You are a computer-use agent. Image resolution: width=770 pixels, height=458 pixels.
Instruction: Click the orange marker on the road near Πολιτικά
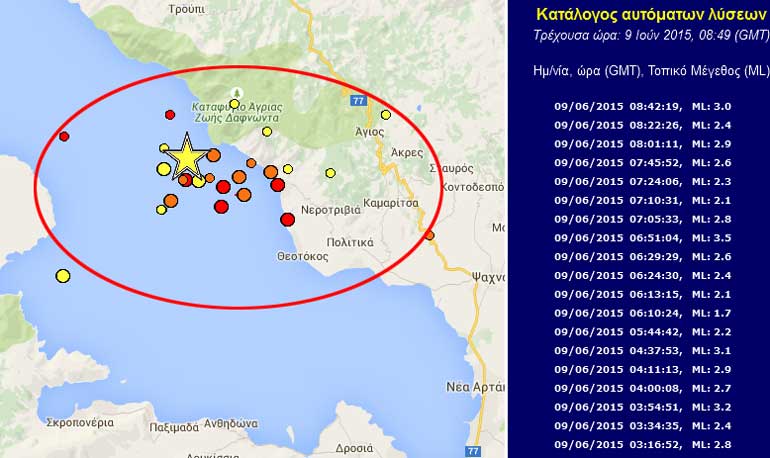pyautogui.click(x=429, y=236)
